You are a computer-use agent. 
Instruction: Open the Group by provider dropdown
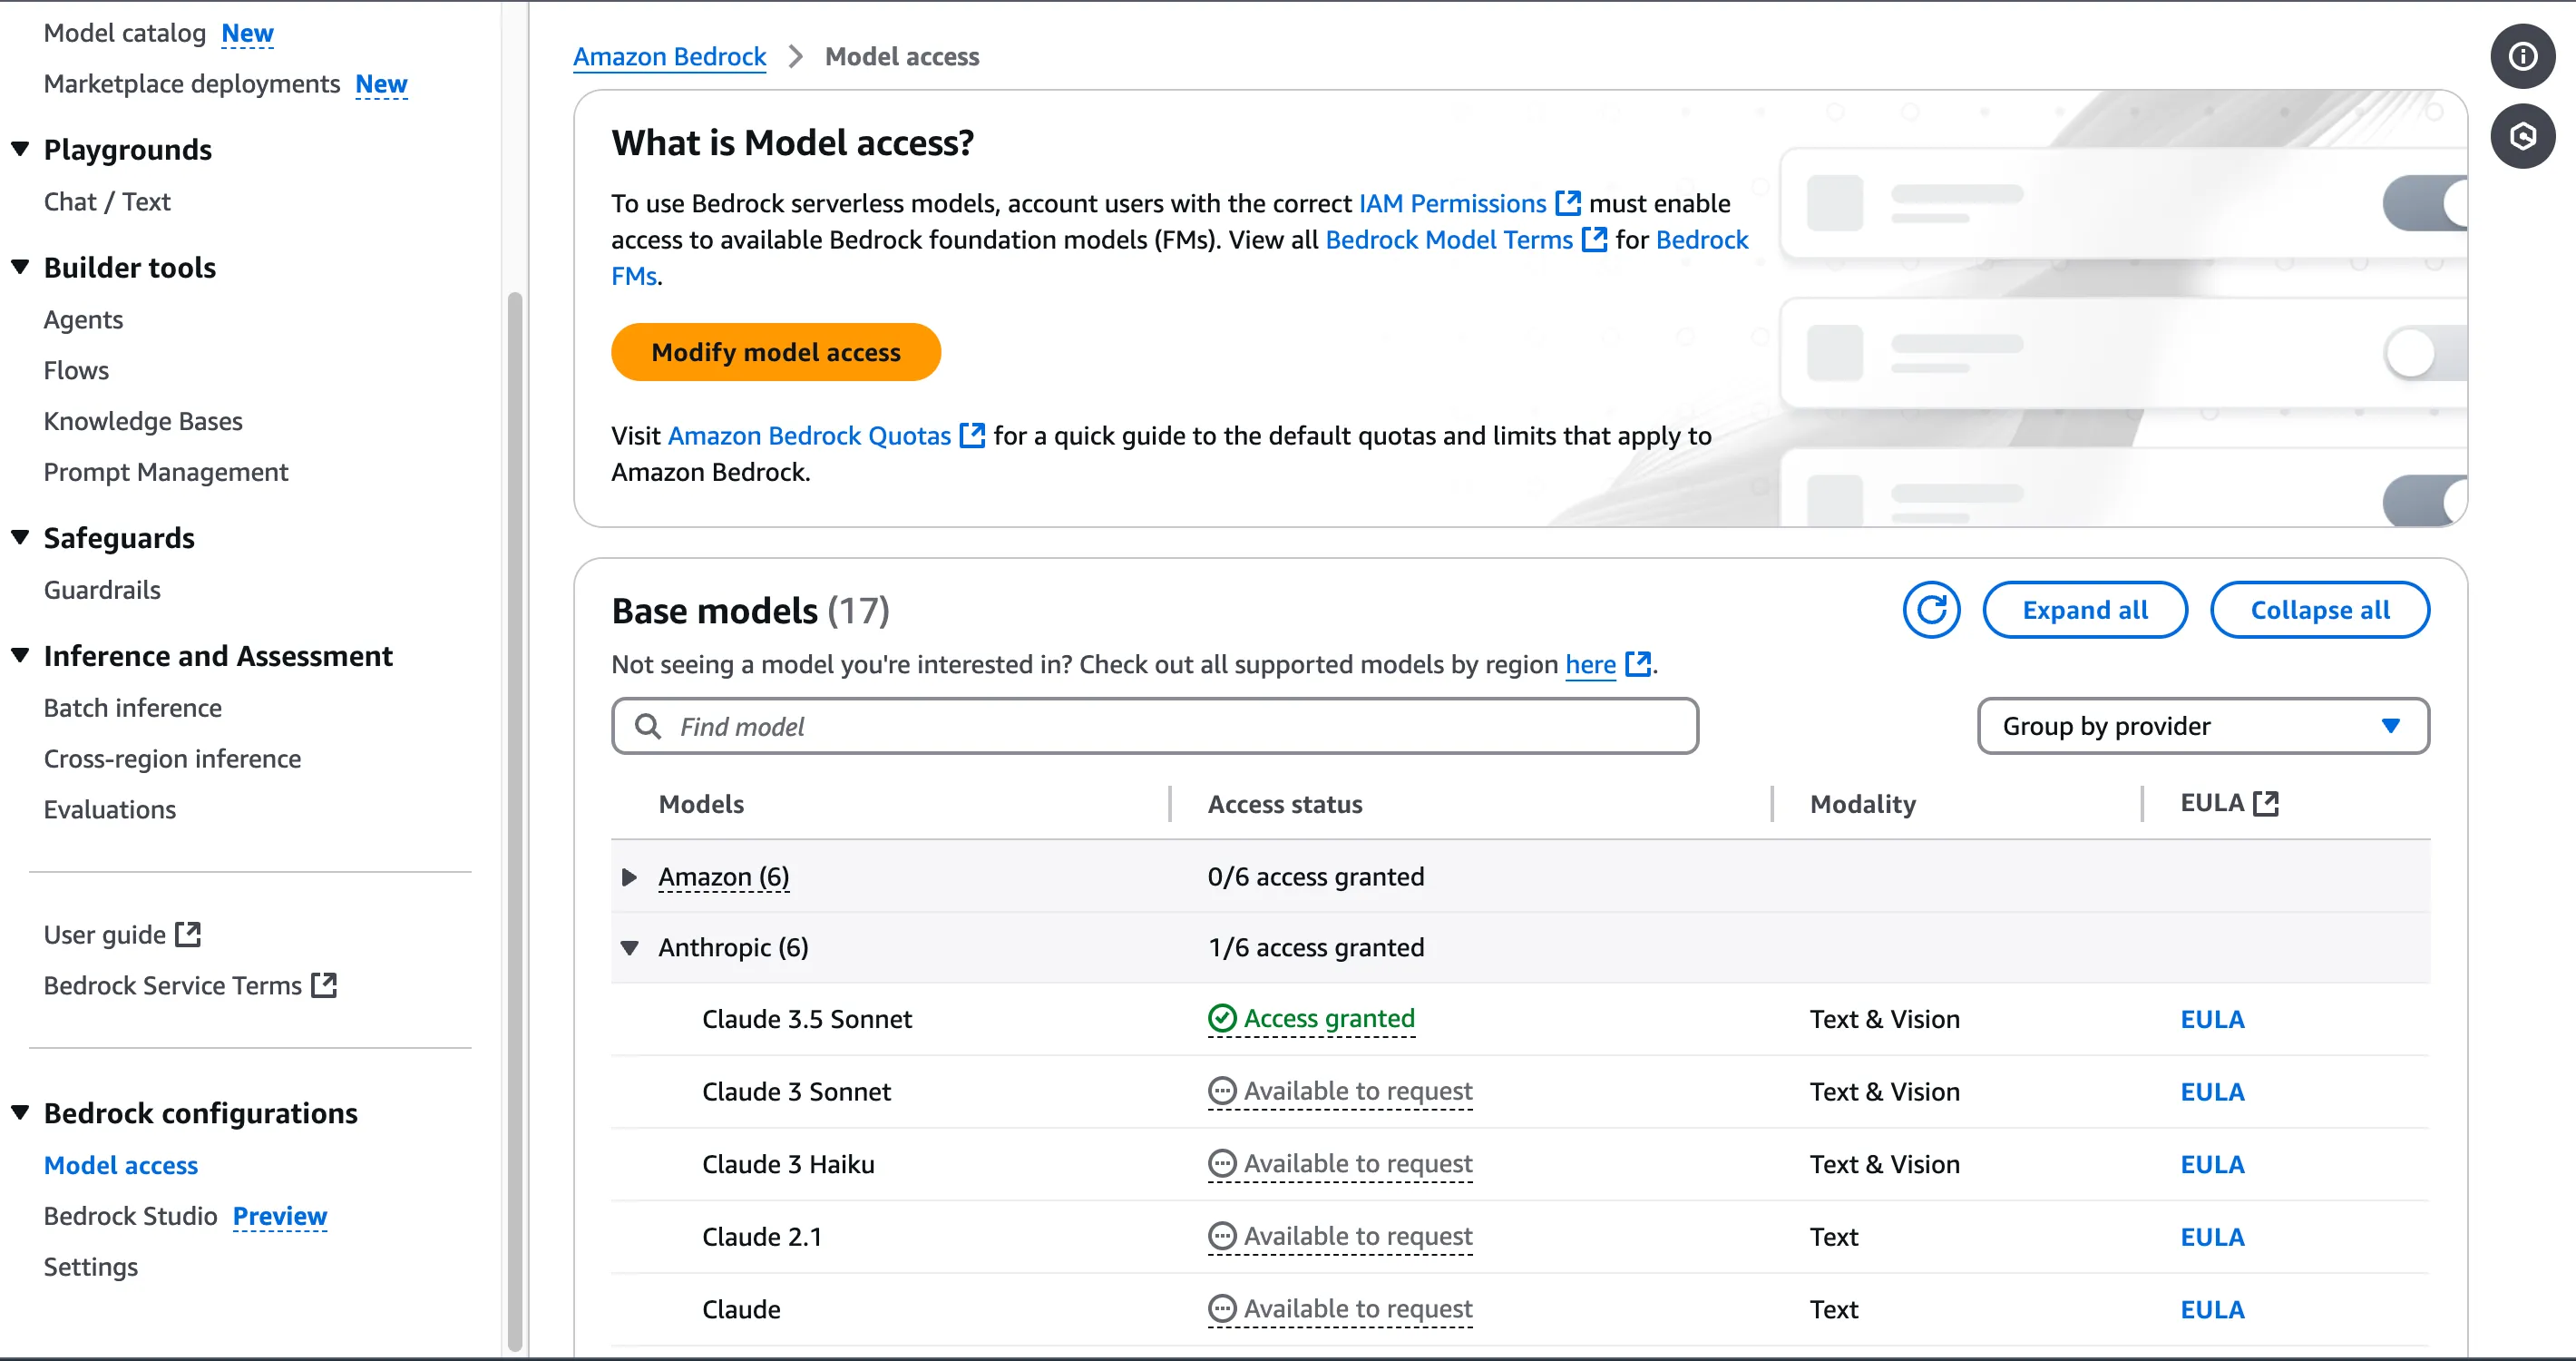point(2202,726)
